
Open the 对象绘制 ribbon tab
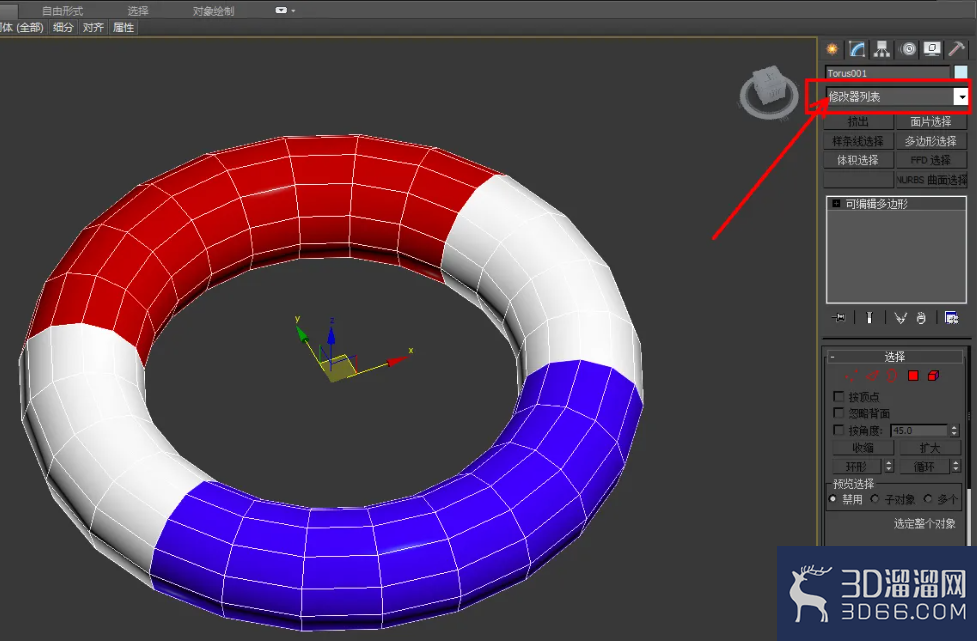pos(213,11)
